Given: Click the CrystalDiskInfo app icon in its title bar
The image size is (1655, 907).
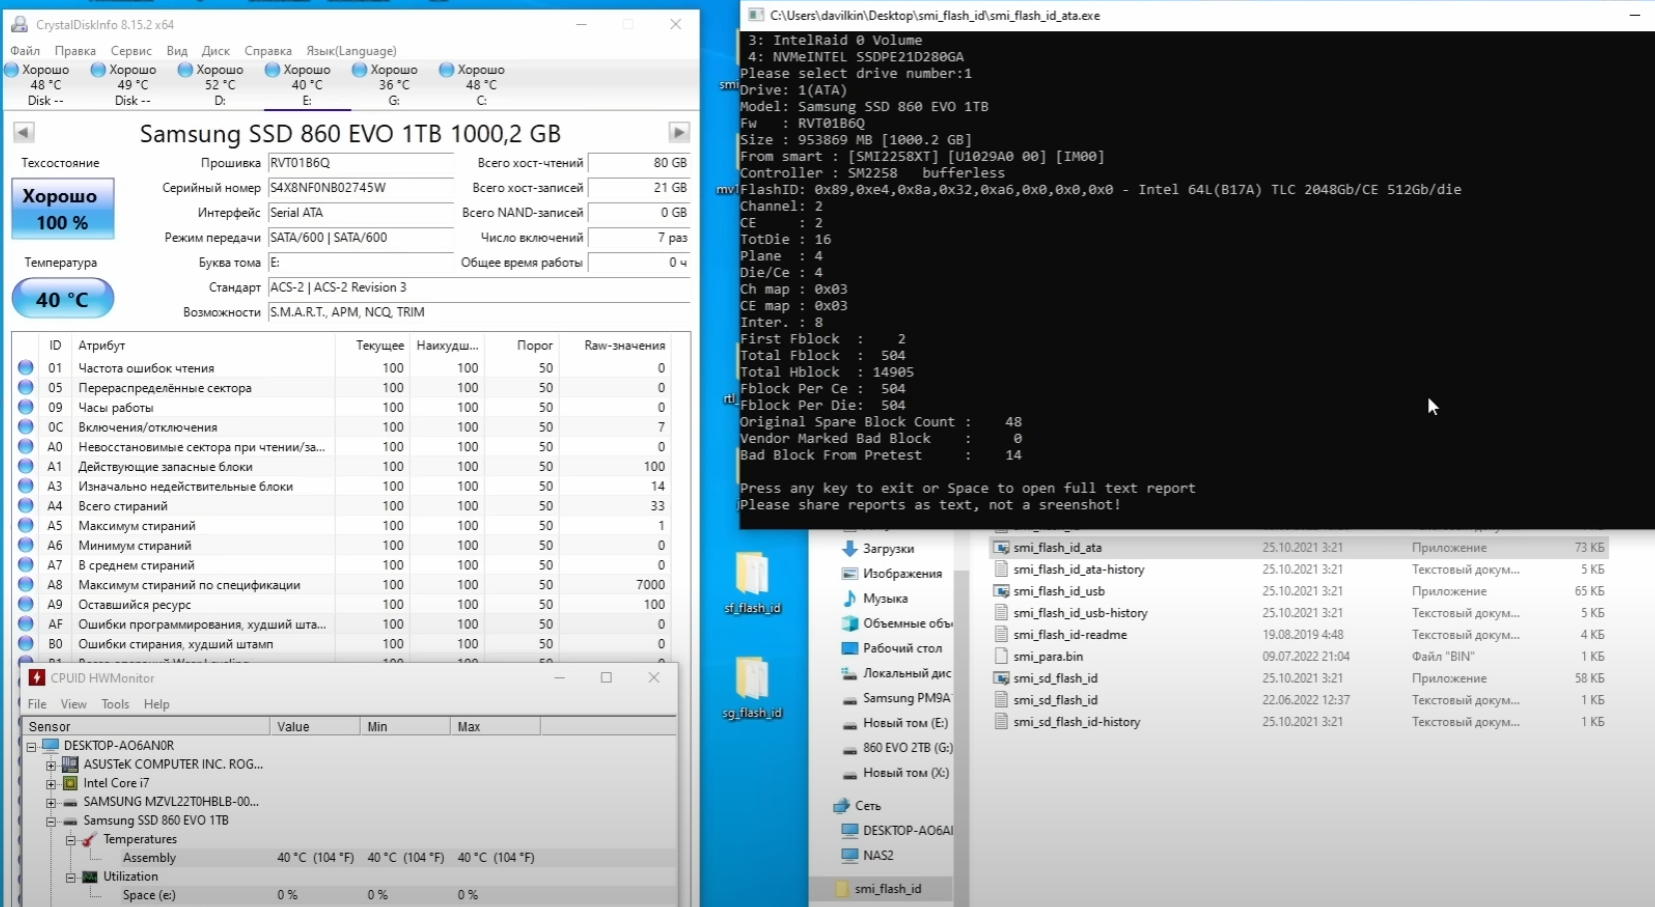Looking at the screenshot, I should point(19,24).
